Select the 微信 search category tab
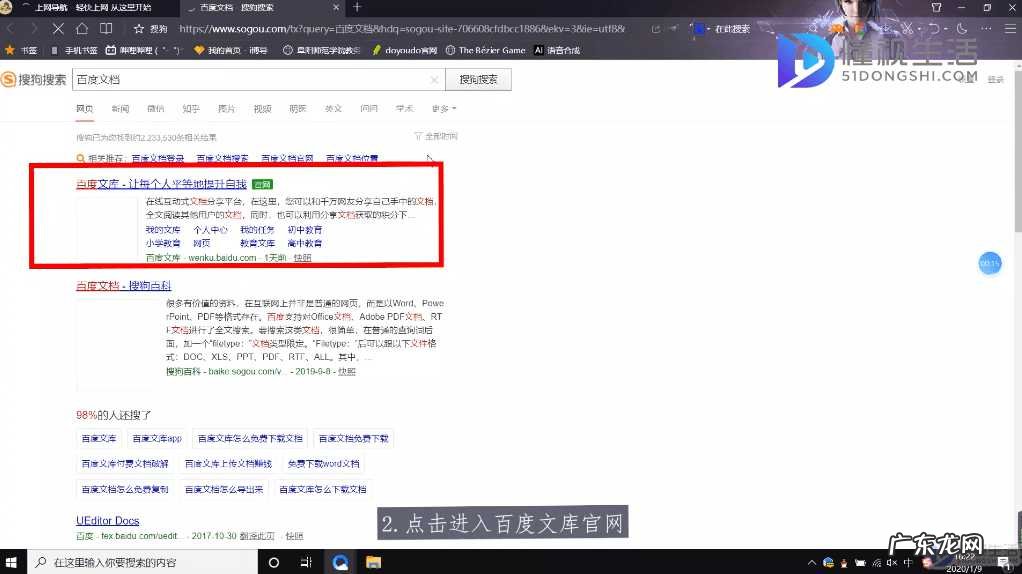 click(x=156, y=109)
